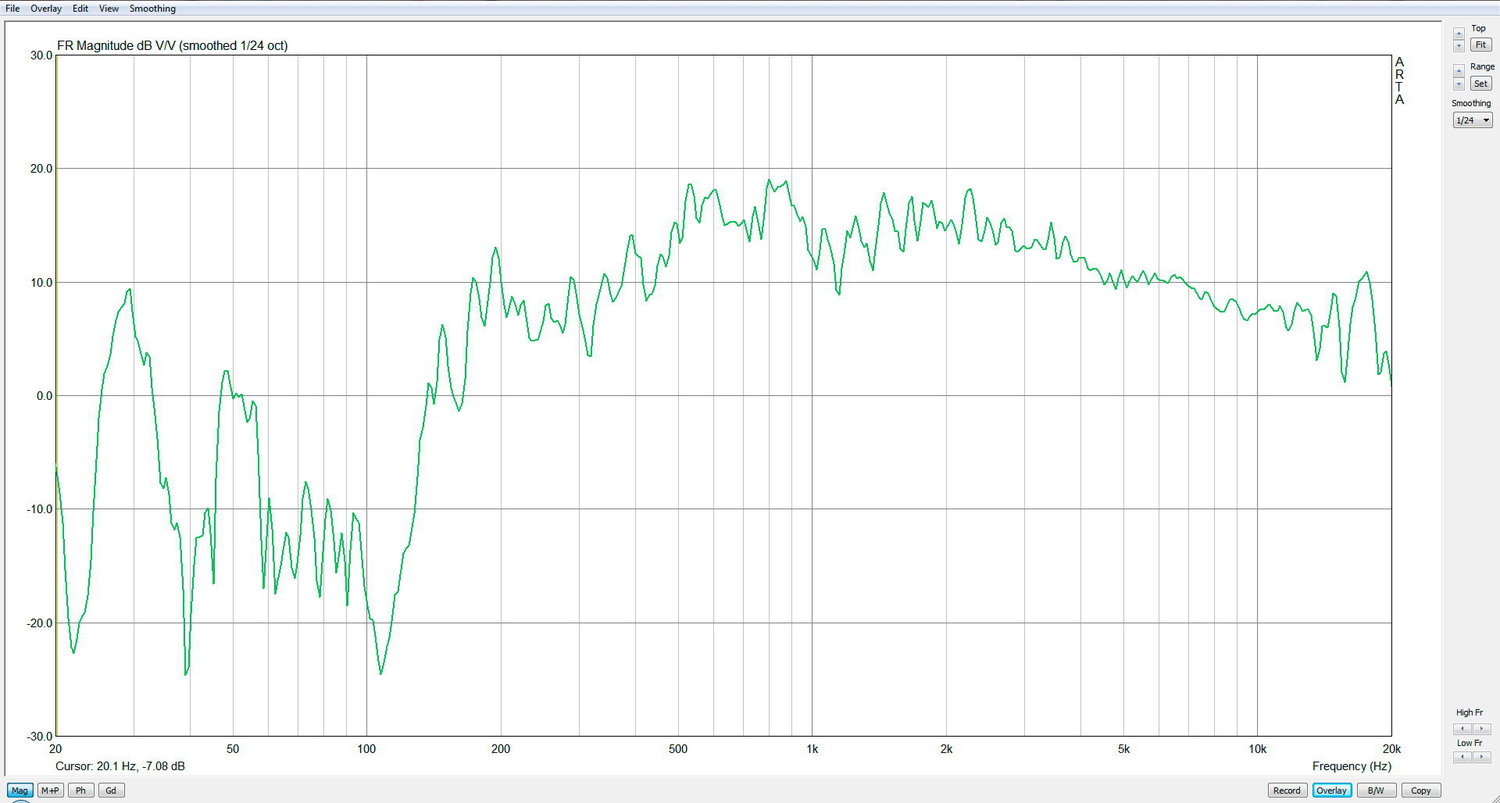Open the Edit menu
This screenshot has height=803, width=1500.
[80, 8]
